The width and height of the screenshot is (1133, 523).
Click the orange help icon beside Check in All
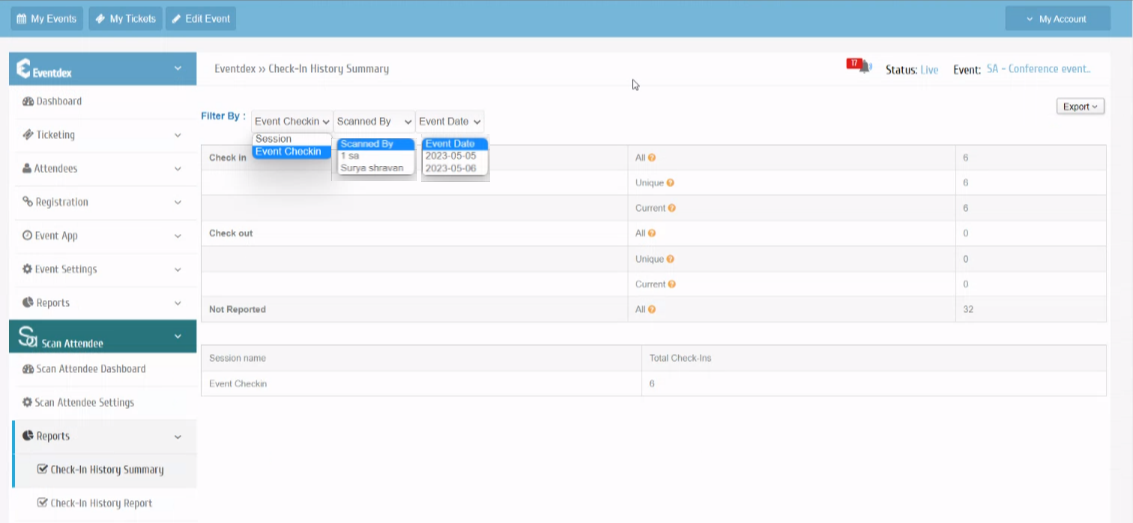click(652, 158)
